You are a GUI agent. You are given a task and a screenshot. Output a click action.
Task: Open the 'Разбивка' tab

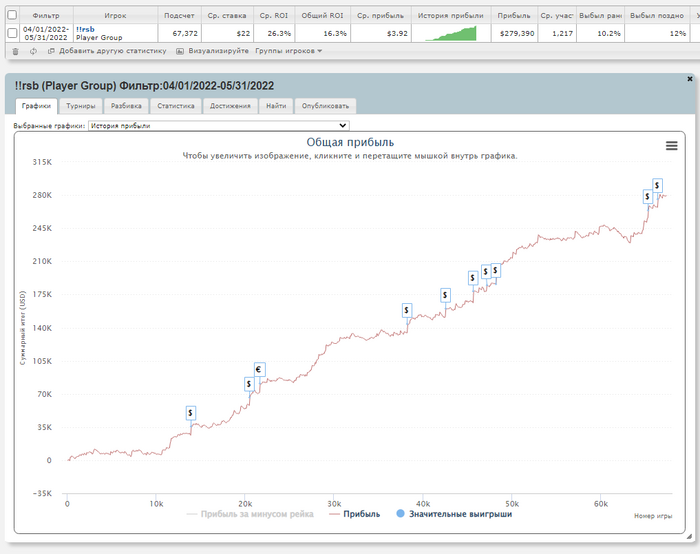126,106
